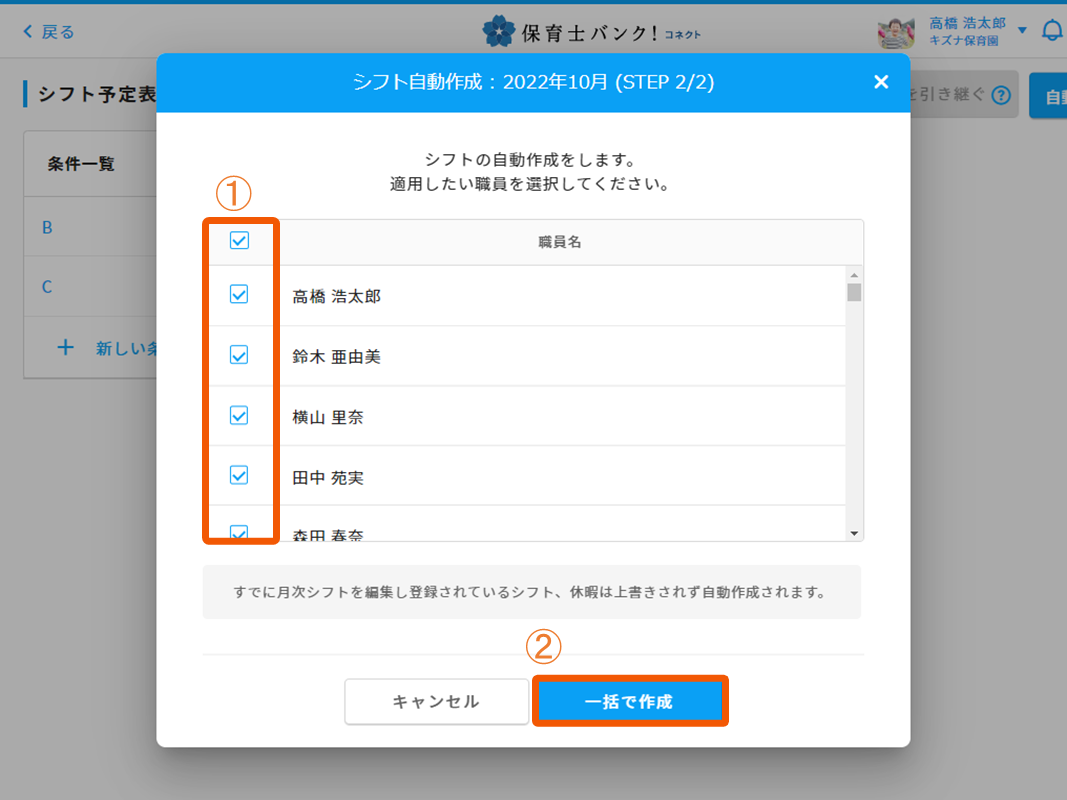Uncheck the checkbox for 田中 苑実
The width and height of the screenshot is (1067, 800).
(239, 475)
